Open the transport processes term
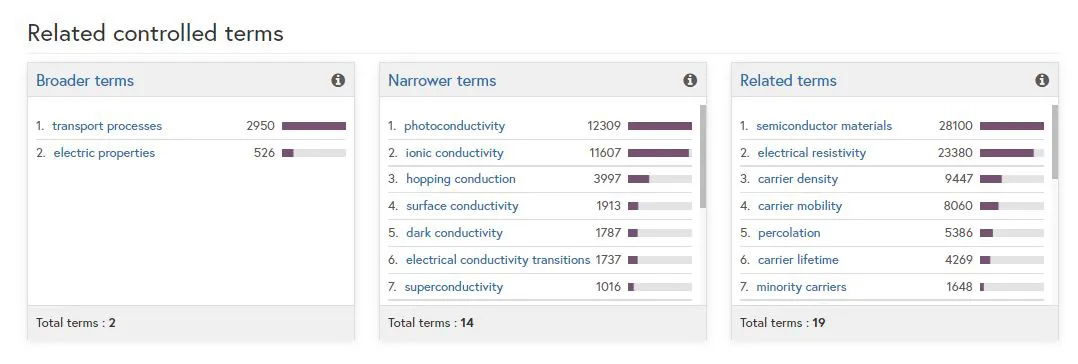 pos(107,126)
